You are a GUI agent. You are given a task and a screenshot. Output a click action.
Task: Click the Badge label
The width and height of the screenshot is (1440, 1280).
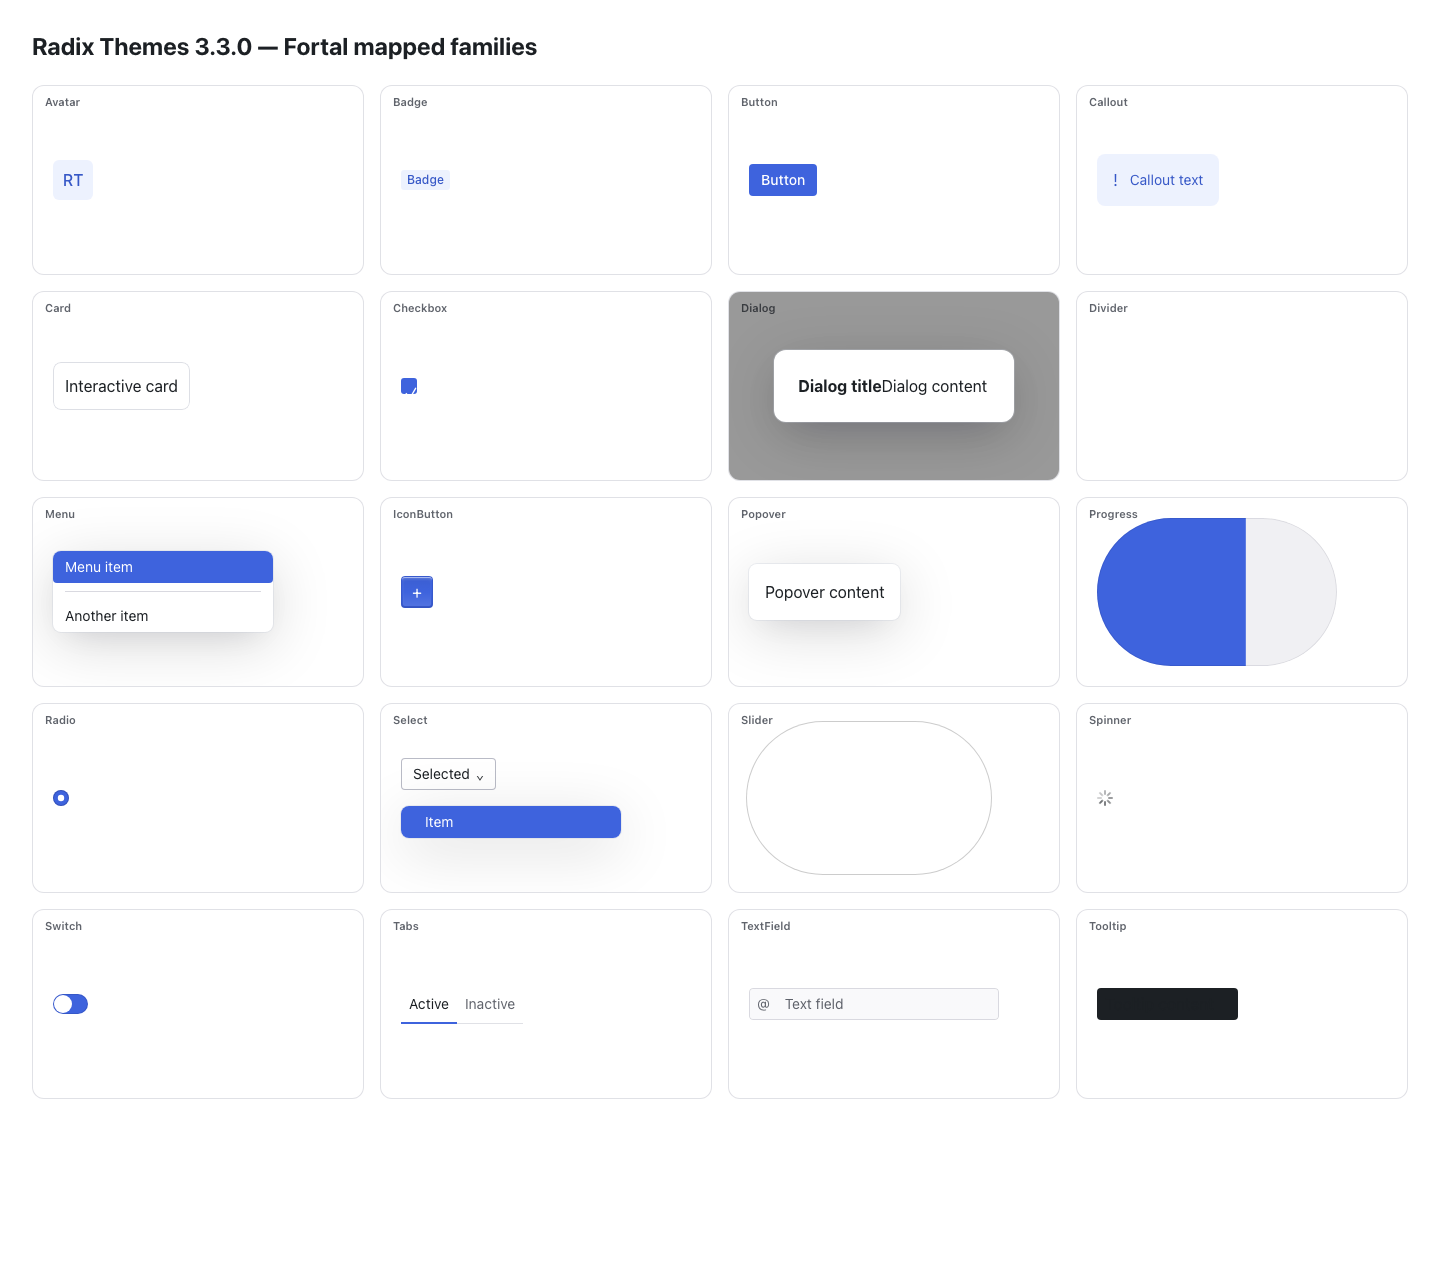click(425, 180)
